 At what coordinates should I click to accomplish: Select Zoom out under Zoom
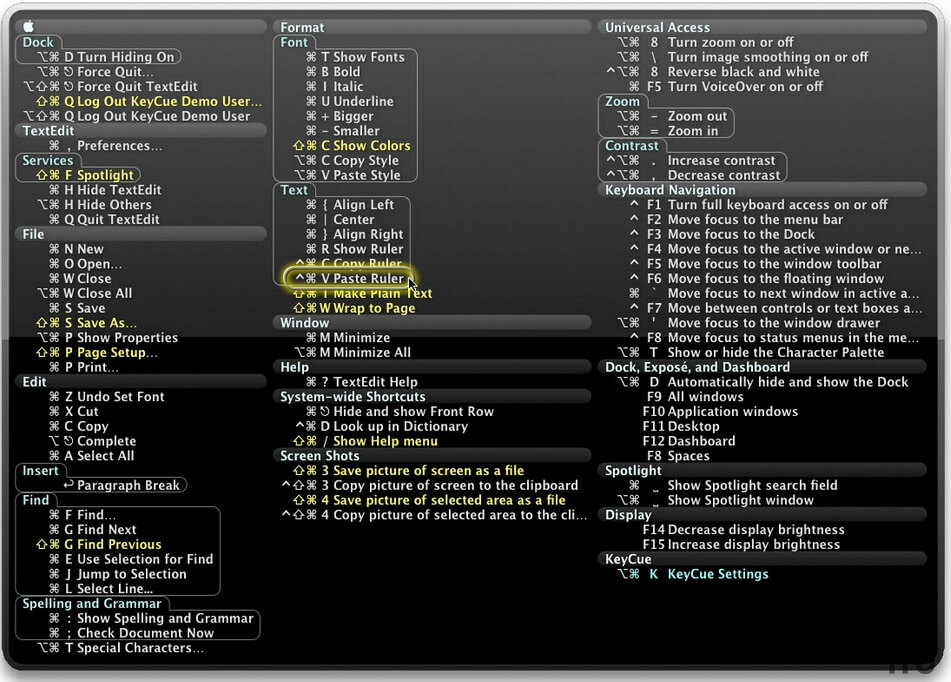[x=671, y=116]
